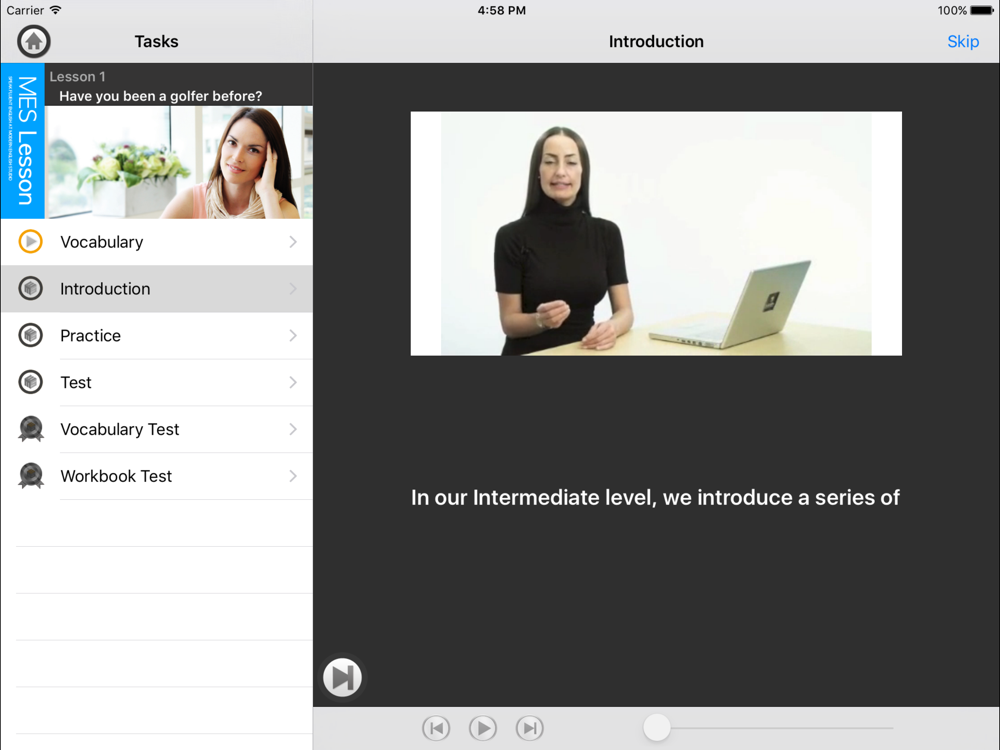Click the Workbook Test badge icon
This screenshot has width=1000, height=750.
click(x=31, y=476)
